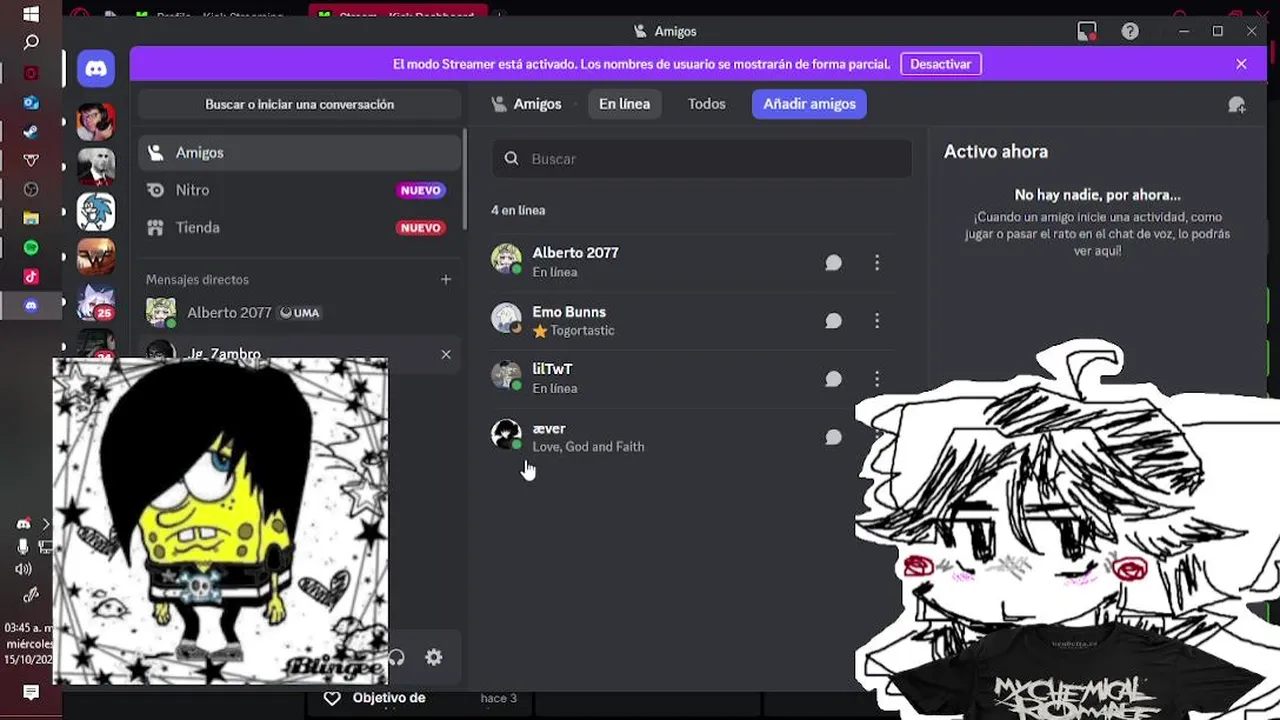This screenshot has width=1280, height=720.
Task: Click the NUEVO badge next to Nitro
Action: point(420,190)
